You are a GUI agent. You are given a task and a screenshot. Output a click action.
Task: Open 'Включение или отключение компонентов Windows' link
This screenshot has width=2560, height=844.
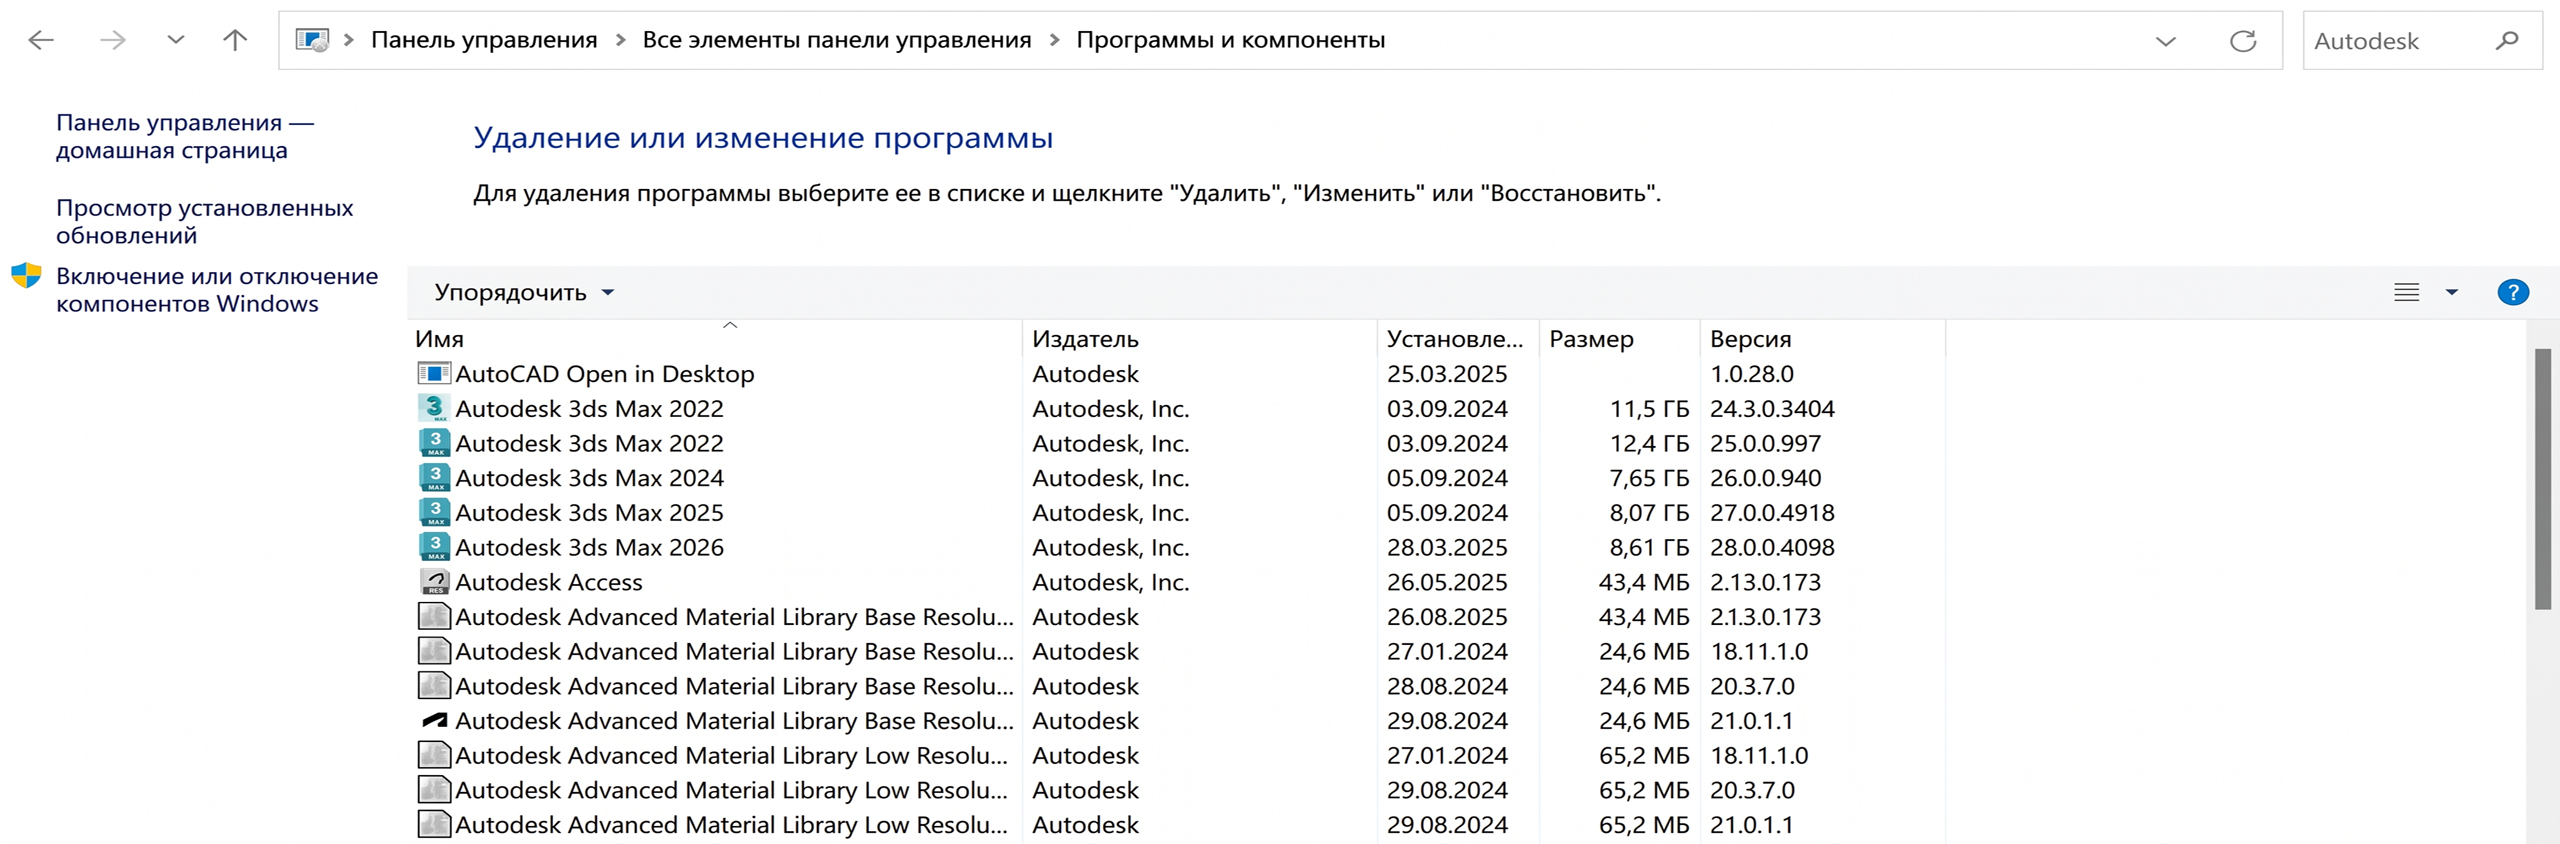pyautogui.click(x=217, y=290)
